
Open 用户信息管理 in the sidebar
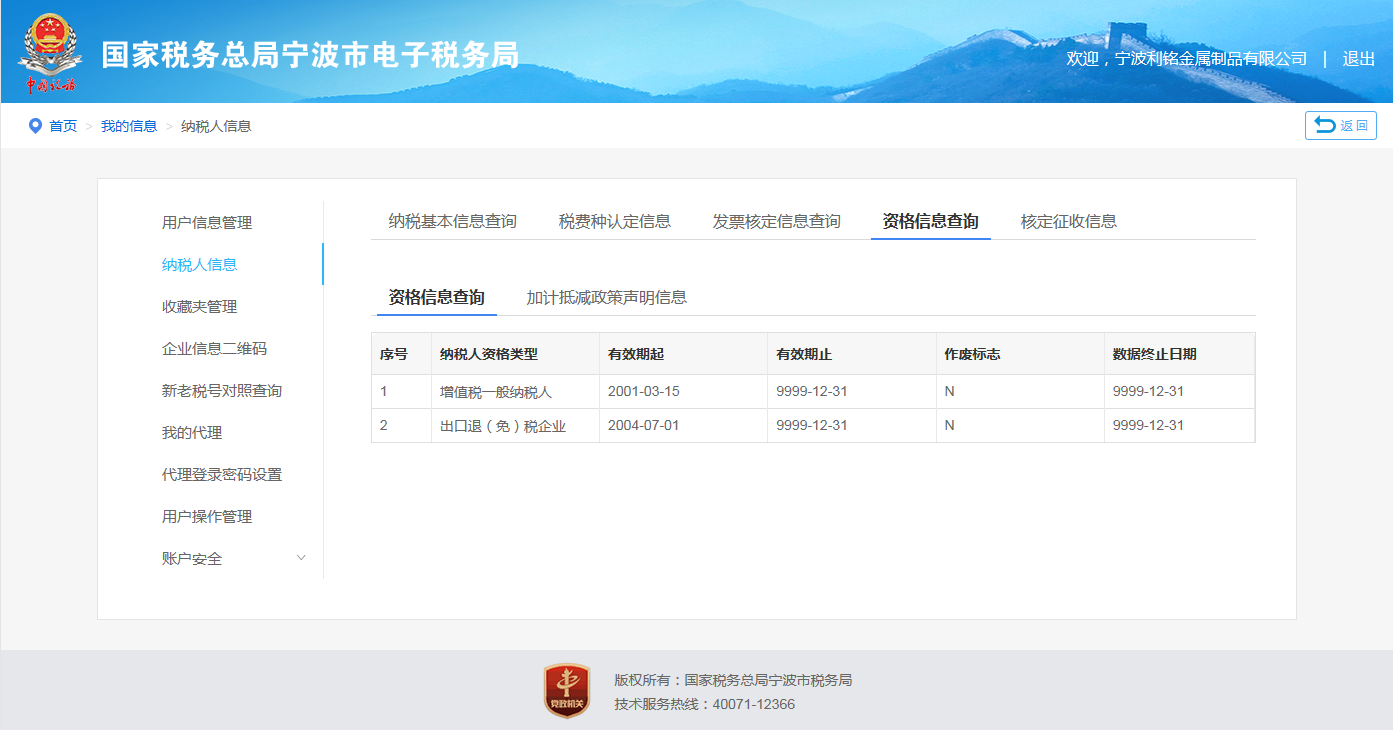pos(207,222)
